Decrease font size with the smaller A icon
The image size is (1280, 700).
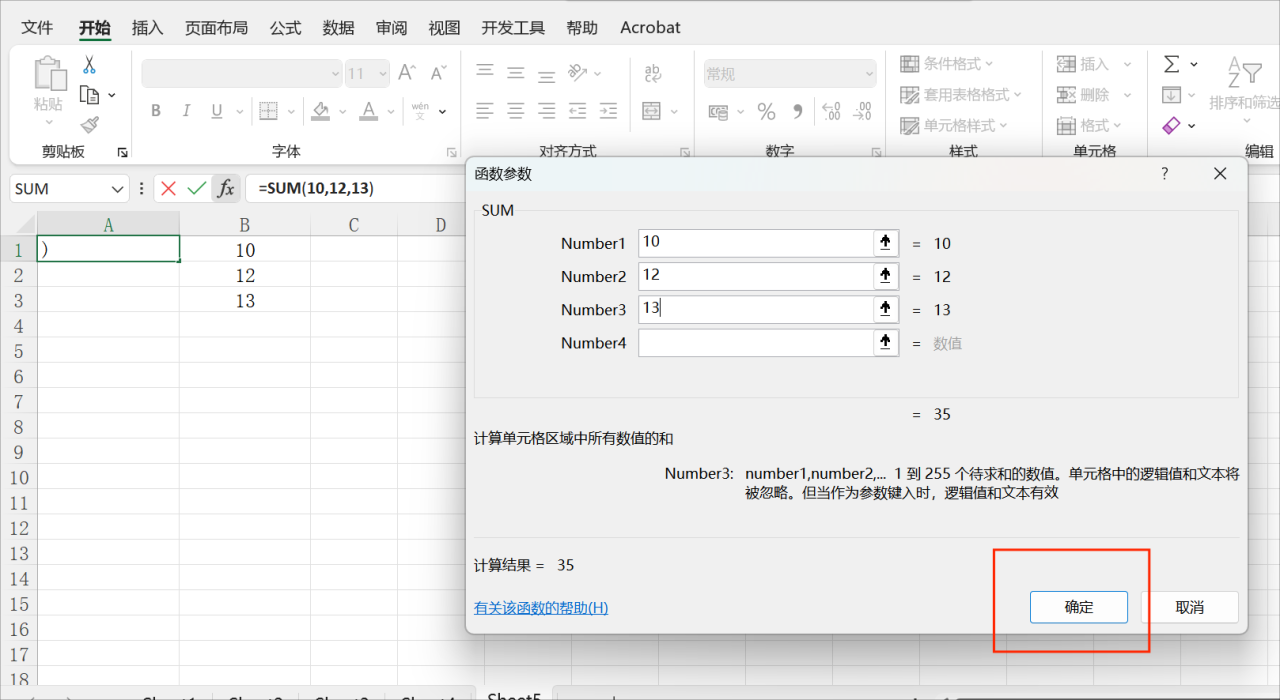[437, 73]
